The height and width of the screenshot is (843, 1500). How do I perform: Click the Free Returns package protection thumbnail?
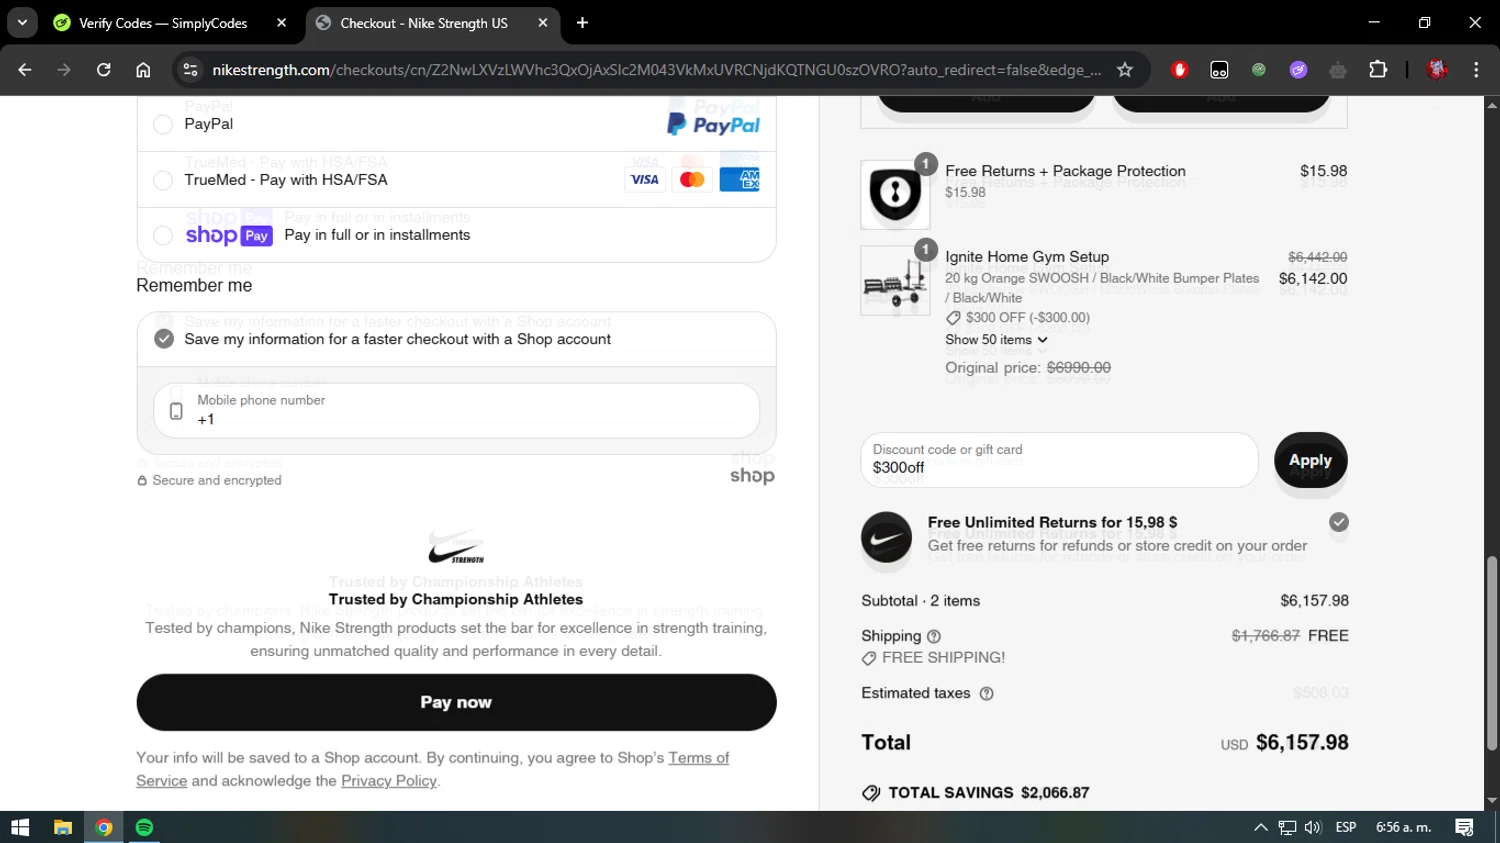pos(895,195)
